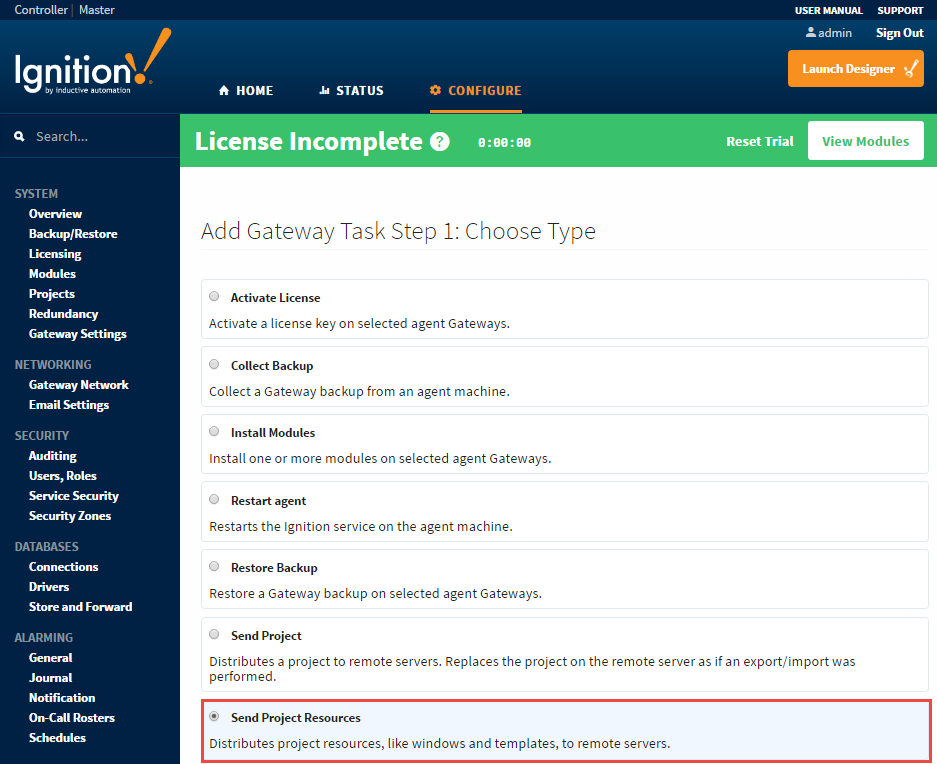Select the Restore Backup radio button
937x764 pixels.
[x=214, y=567]
